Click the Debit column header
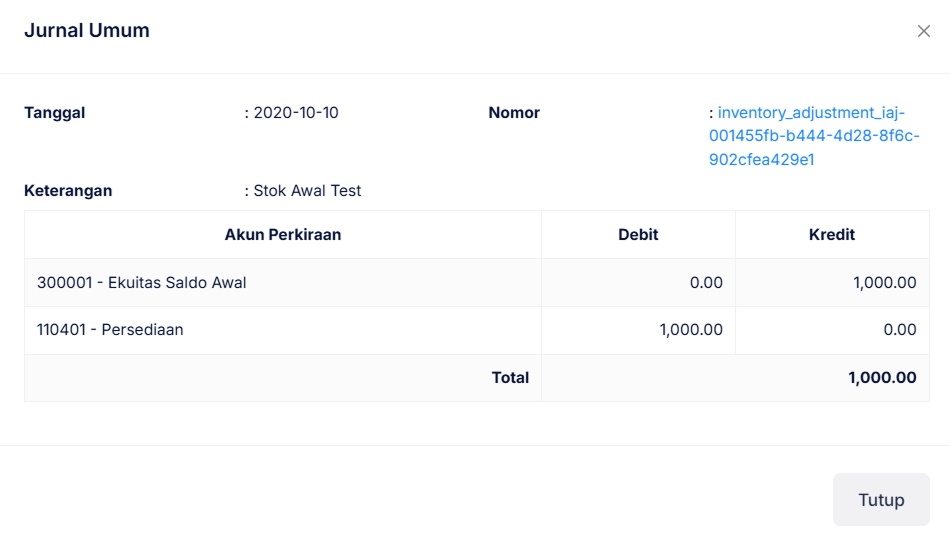Image resolution: width=950 pixels, height=542 pixels. tap(638, 235)
